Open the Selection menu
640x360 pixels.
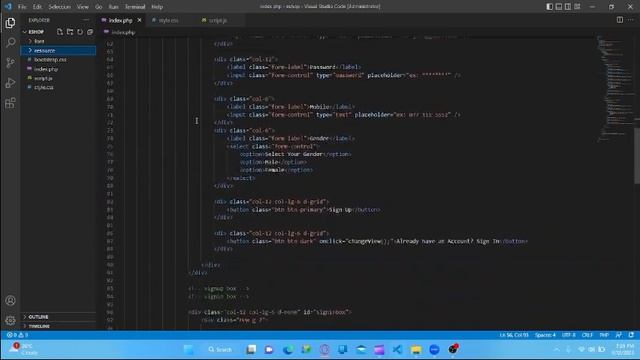[x=60, y=7]
